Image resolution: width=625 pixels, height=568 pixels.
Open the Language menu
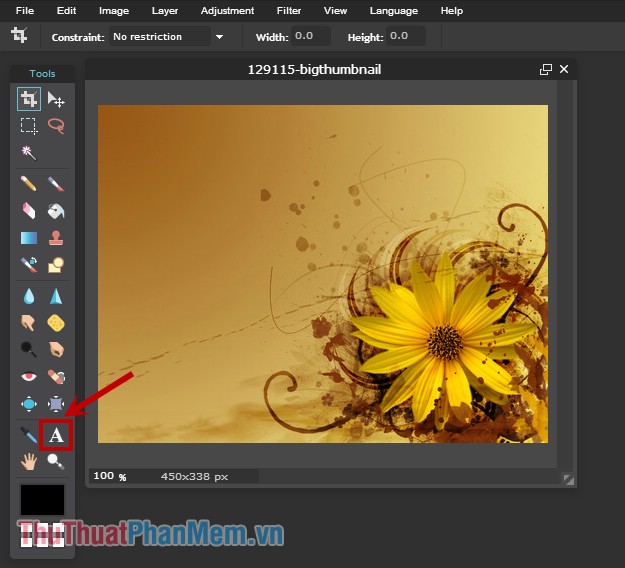point(394,10)
